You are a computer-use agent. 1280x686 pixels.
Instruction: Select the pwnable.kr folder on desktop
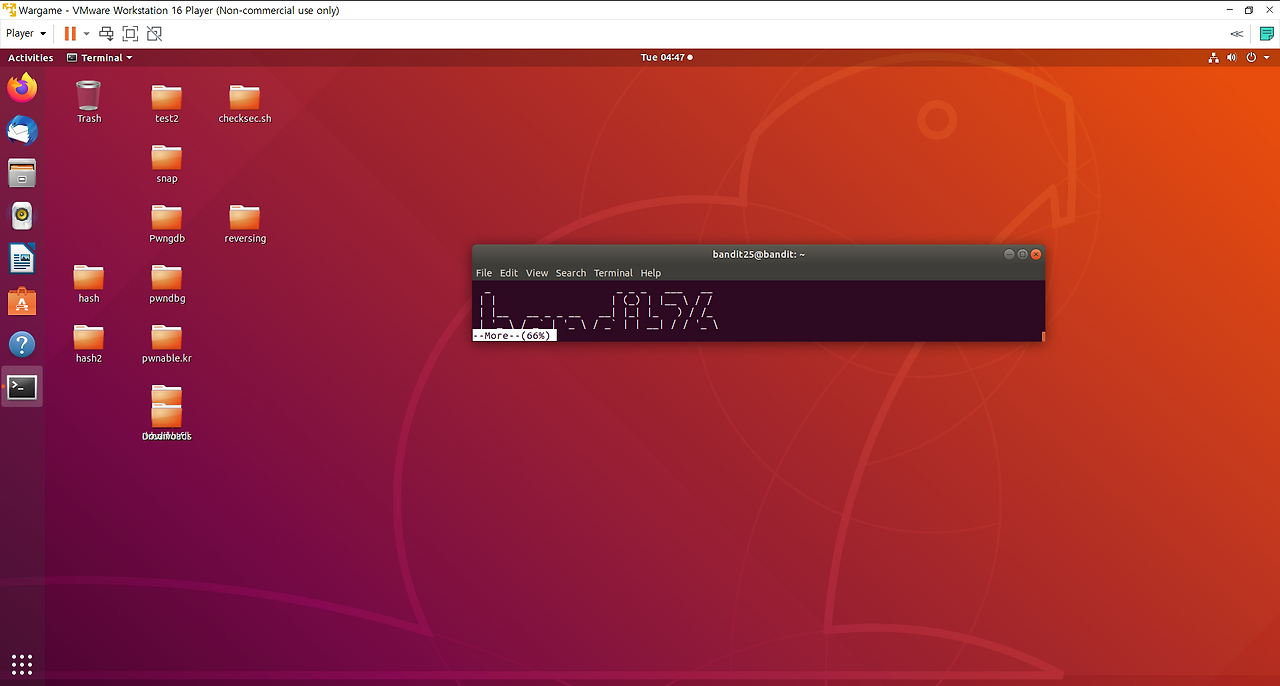(167, 343)
